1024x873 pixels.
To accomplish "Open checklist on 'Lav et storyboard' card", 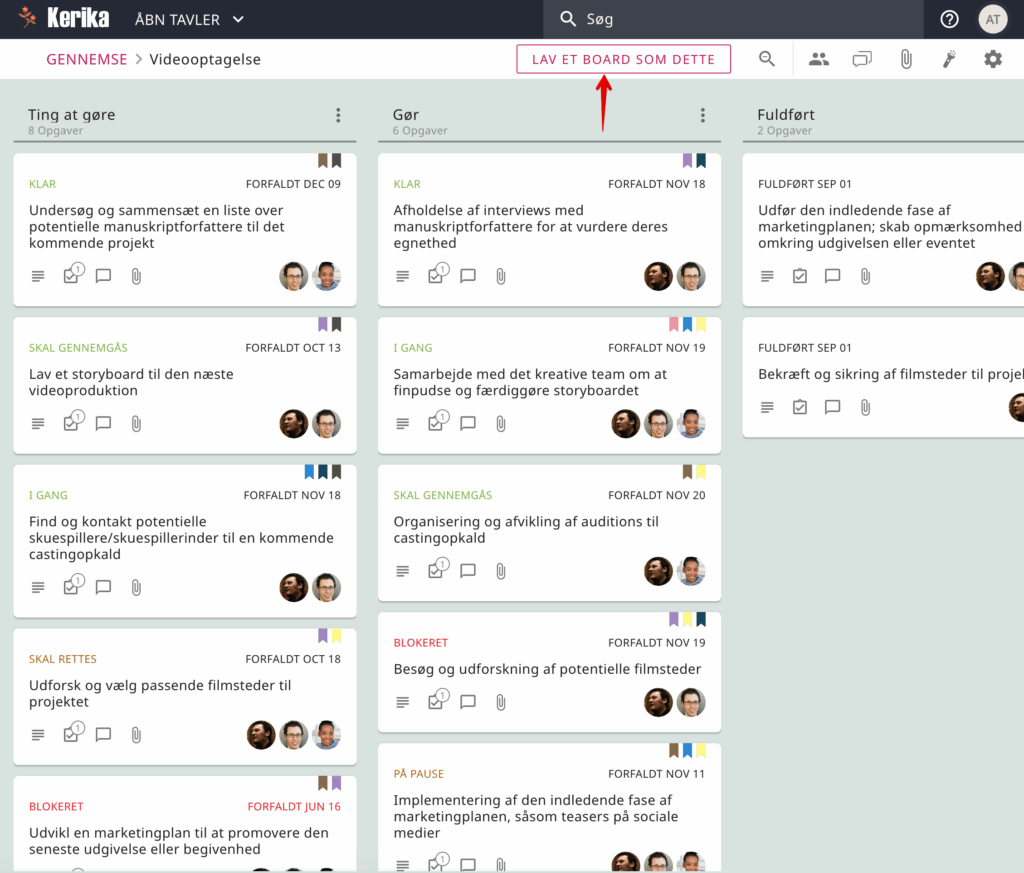I will pyautogui.click(x=71, y=424).
